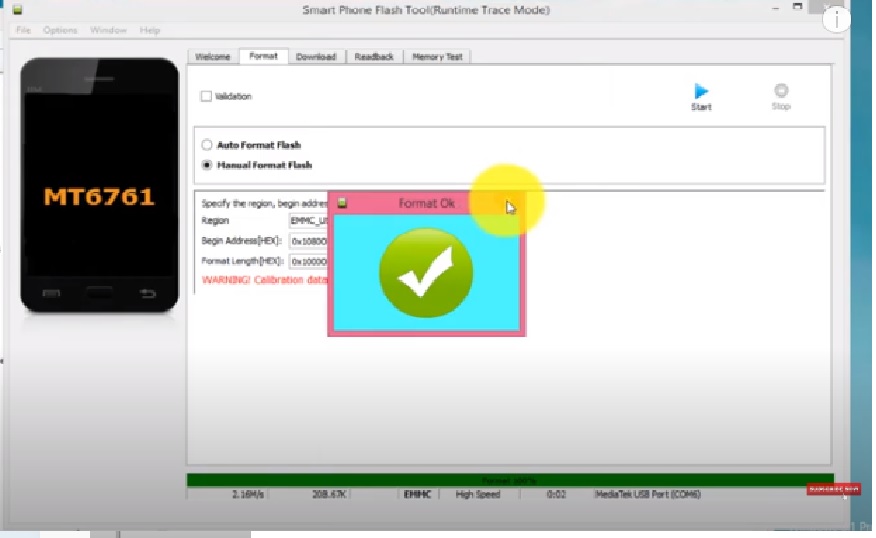Open the Help menu
Viewport: 876px width, 538px height.
[150, 30]
